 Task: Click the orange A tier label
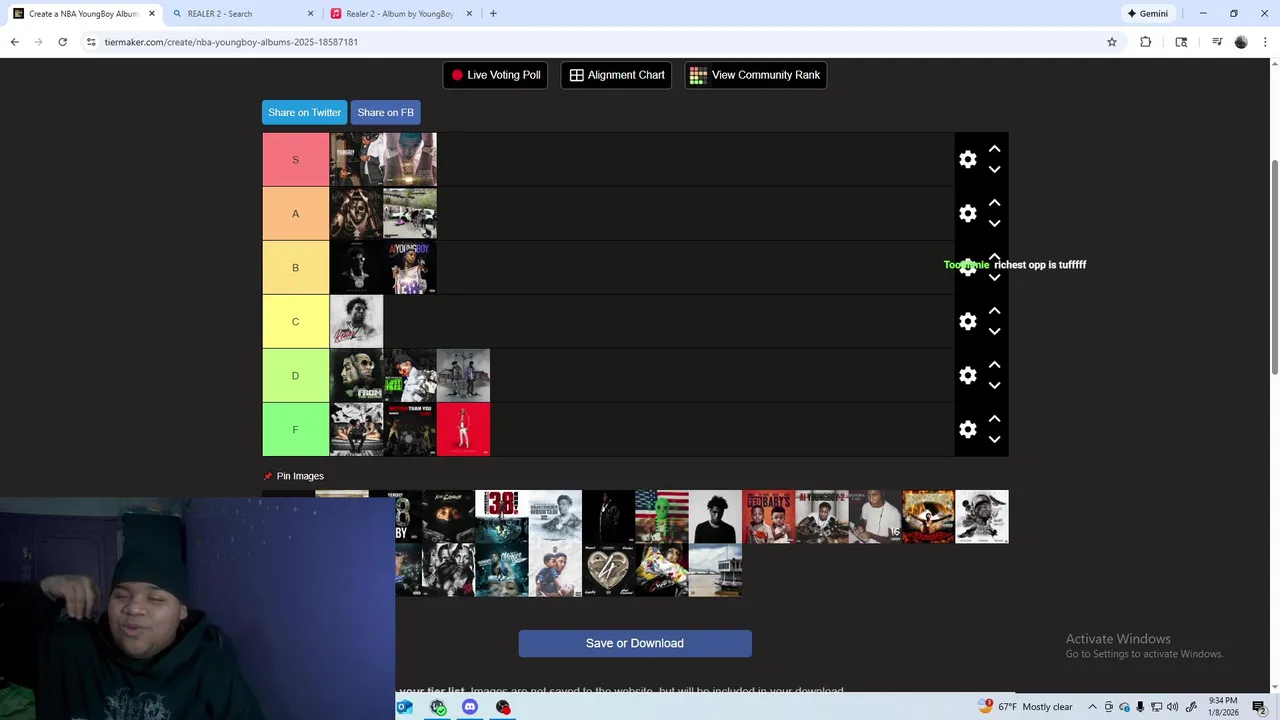point(295,214)
